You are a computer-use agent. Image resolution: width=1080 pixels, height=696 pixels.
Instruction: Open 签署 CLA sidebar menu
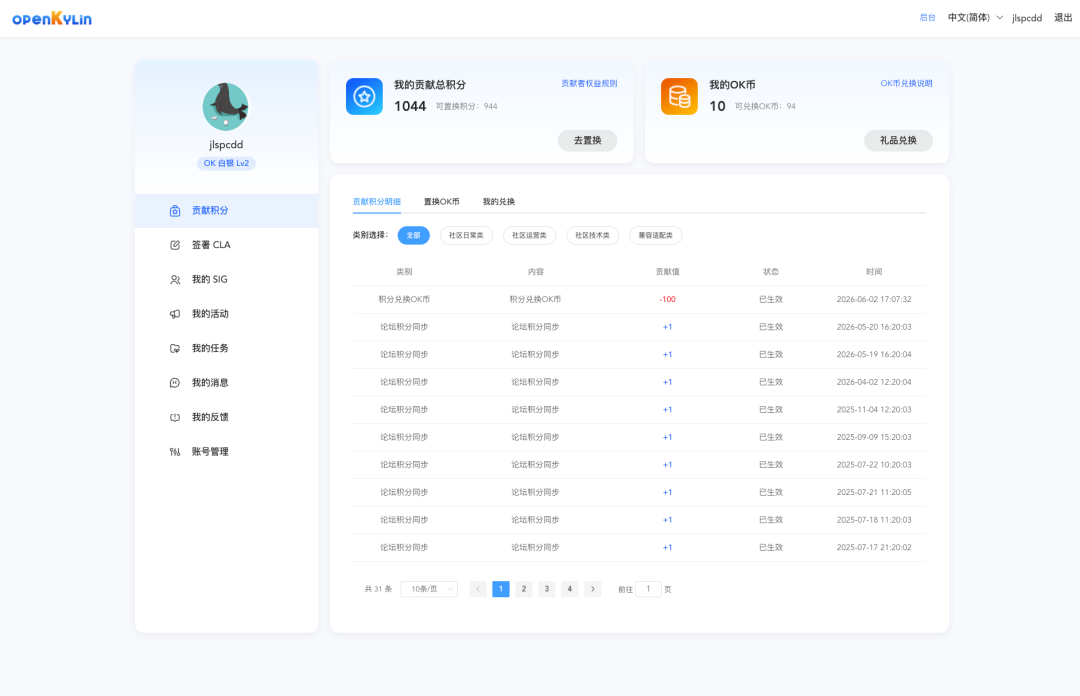point(227,245)
